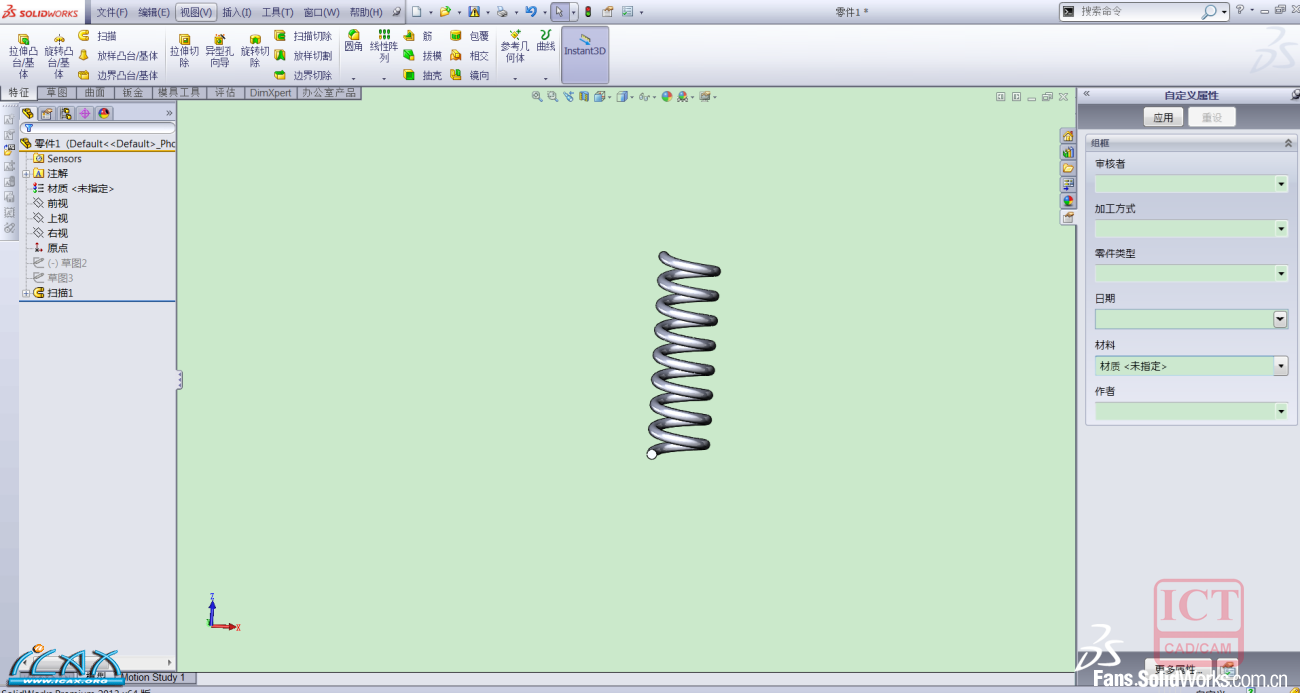
Task: Collapse the 组框 group box section
Action: tap(1288, 143)
